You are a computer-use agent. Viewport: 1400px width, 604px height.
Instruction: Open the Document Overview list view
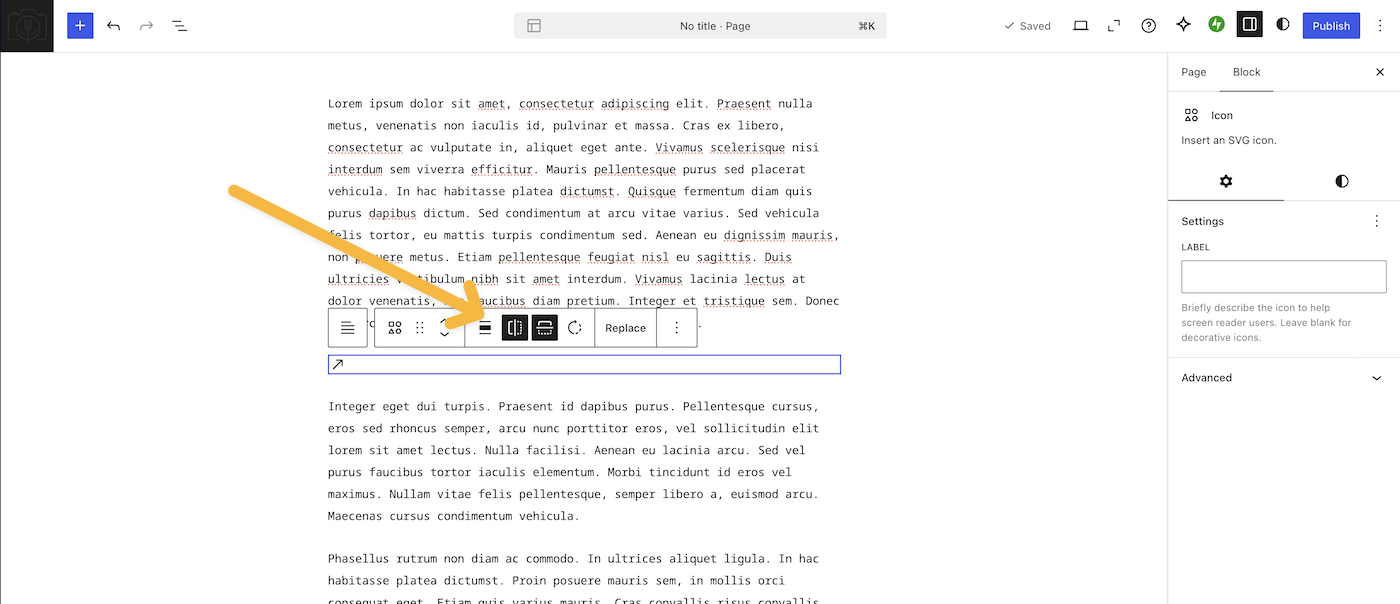(179, 26)
